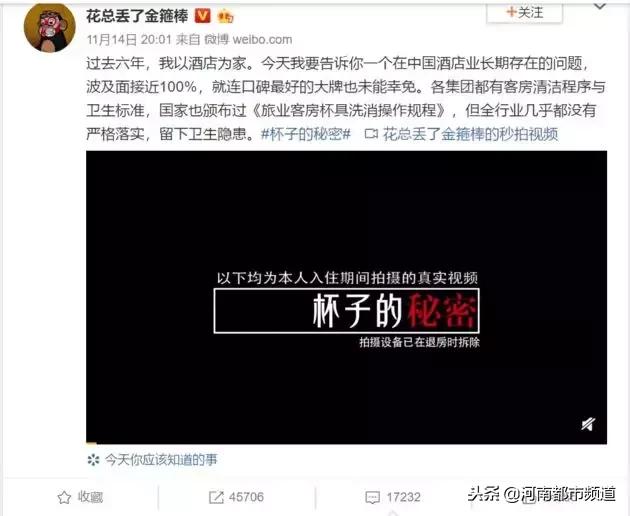Unmute the video with speaker icon

pyautogui.click(x=588, y=424)
